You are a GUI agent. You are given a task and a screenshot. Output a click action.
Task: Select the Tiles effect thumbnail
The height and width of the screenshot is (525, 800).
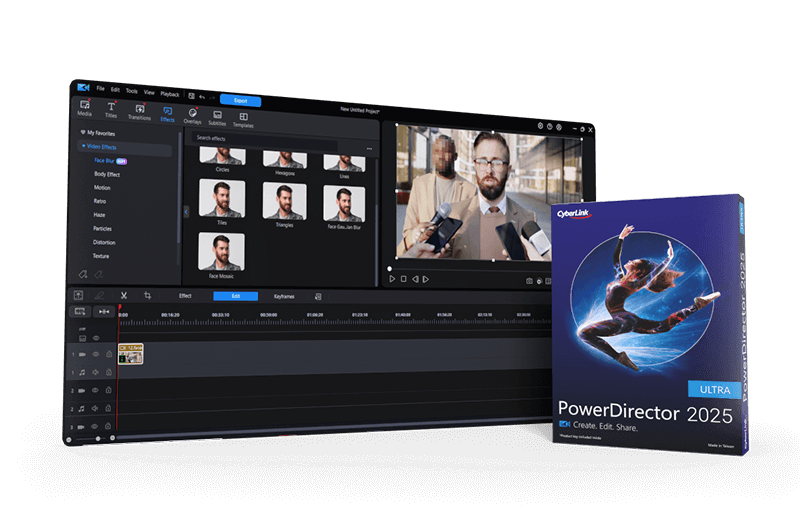(x=222, y=198)
